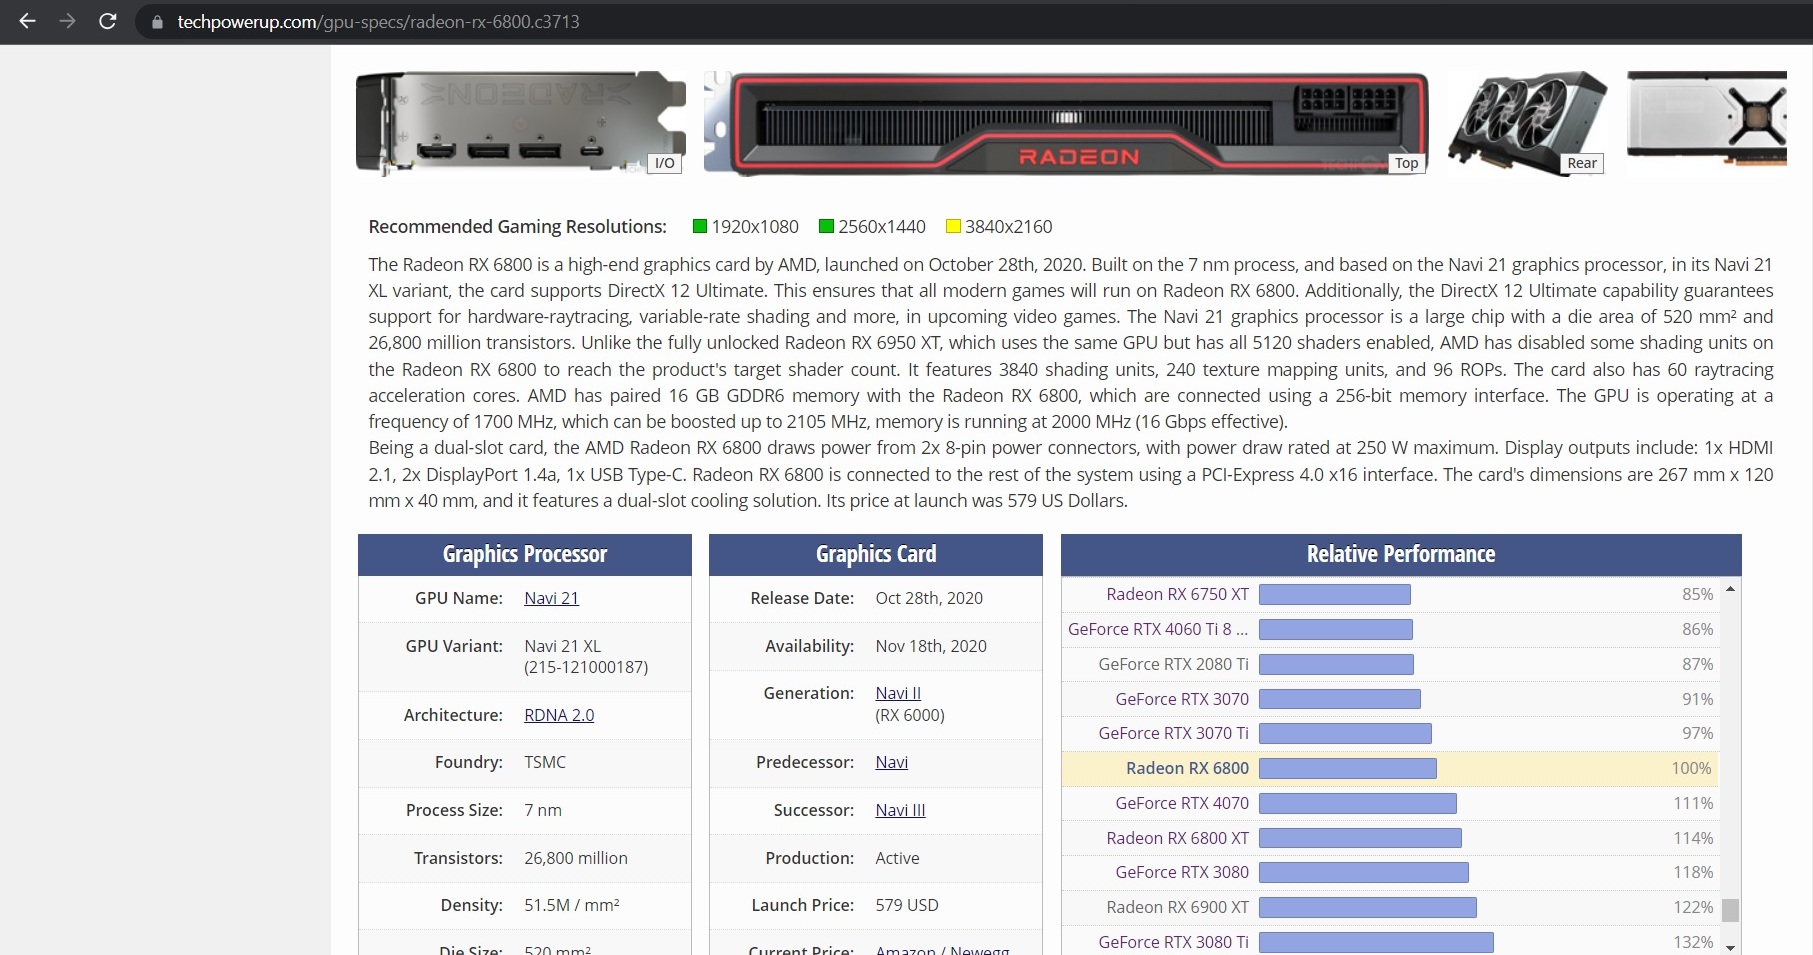The height and width of the screenshot is (955, 1813).
Task: Select highlighted Radeon RX 6800 row
Action: [x=1391, y=768]
